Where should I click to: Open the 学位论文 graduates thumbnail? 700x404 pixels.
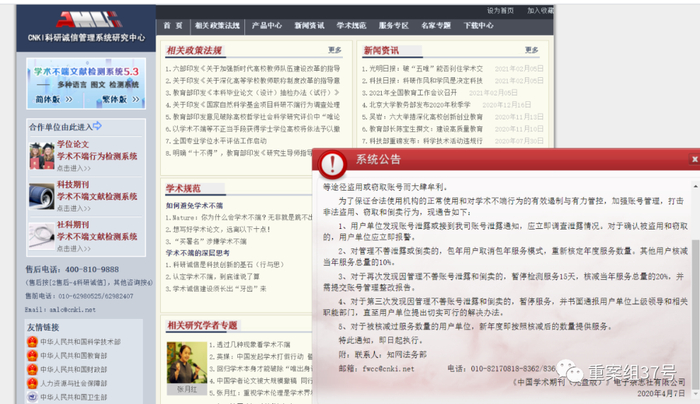[42, 156]
